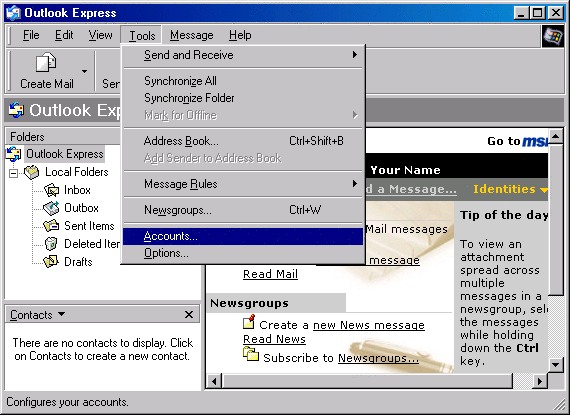Viewport: 570px width, 415px height.
Task: Maximize the Outlook Express window
Action: 538,13
